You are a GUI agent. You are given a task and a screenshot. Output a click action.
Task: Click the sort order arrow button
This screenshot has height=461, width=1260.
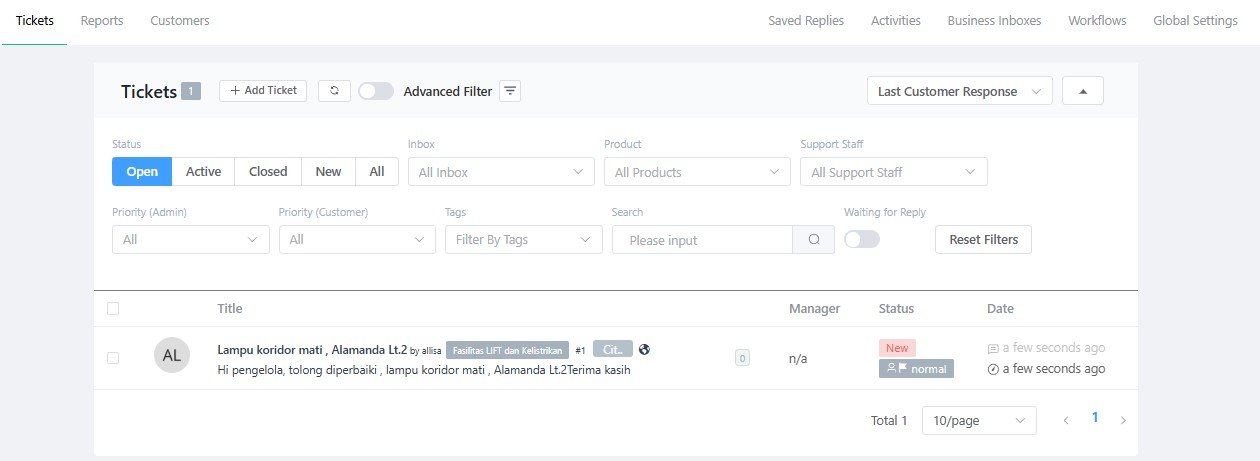(x=1082, y=91)
